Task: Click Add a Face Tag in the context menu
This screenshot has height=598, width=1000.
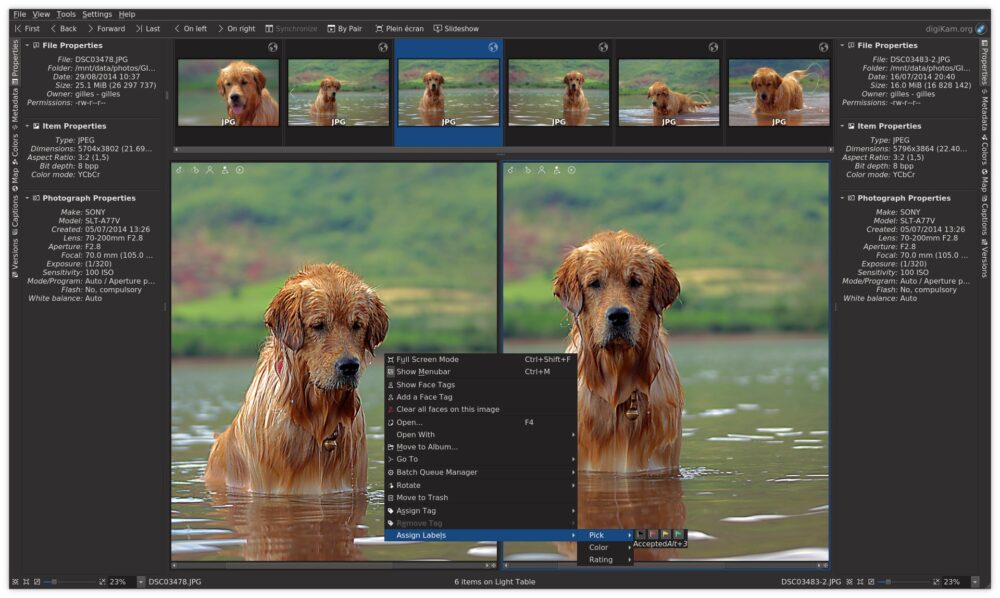Action: [x=424, y=396]
